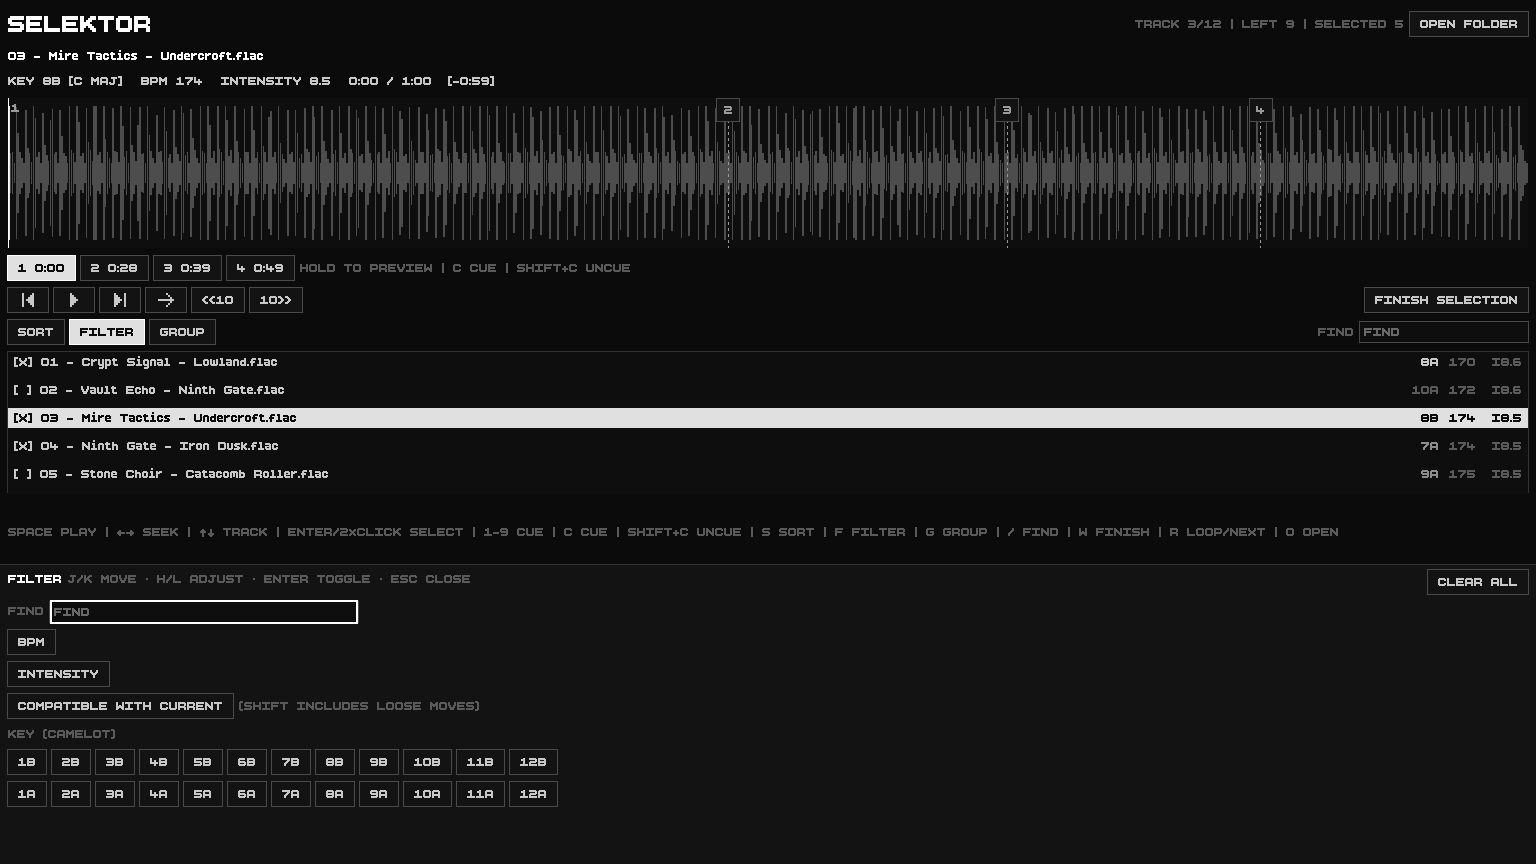Jump to cue 2 at 0:28
1536x864 pixels.
coord(114,268)
